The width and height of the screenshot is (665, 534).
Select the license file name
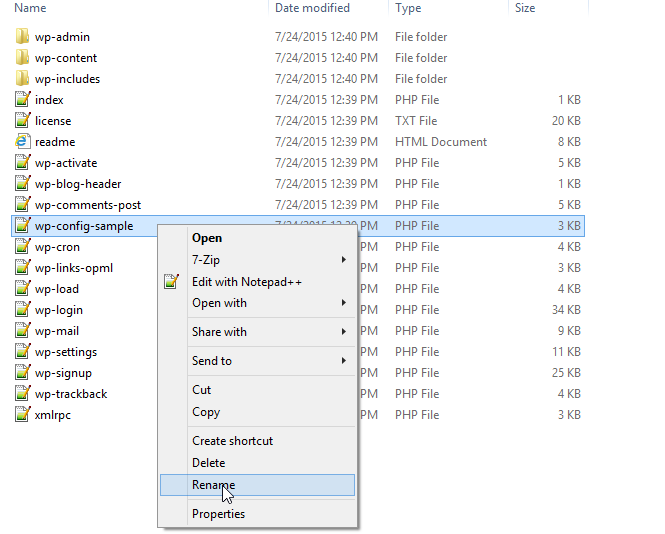[x=53, y=121]
